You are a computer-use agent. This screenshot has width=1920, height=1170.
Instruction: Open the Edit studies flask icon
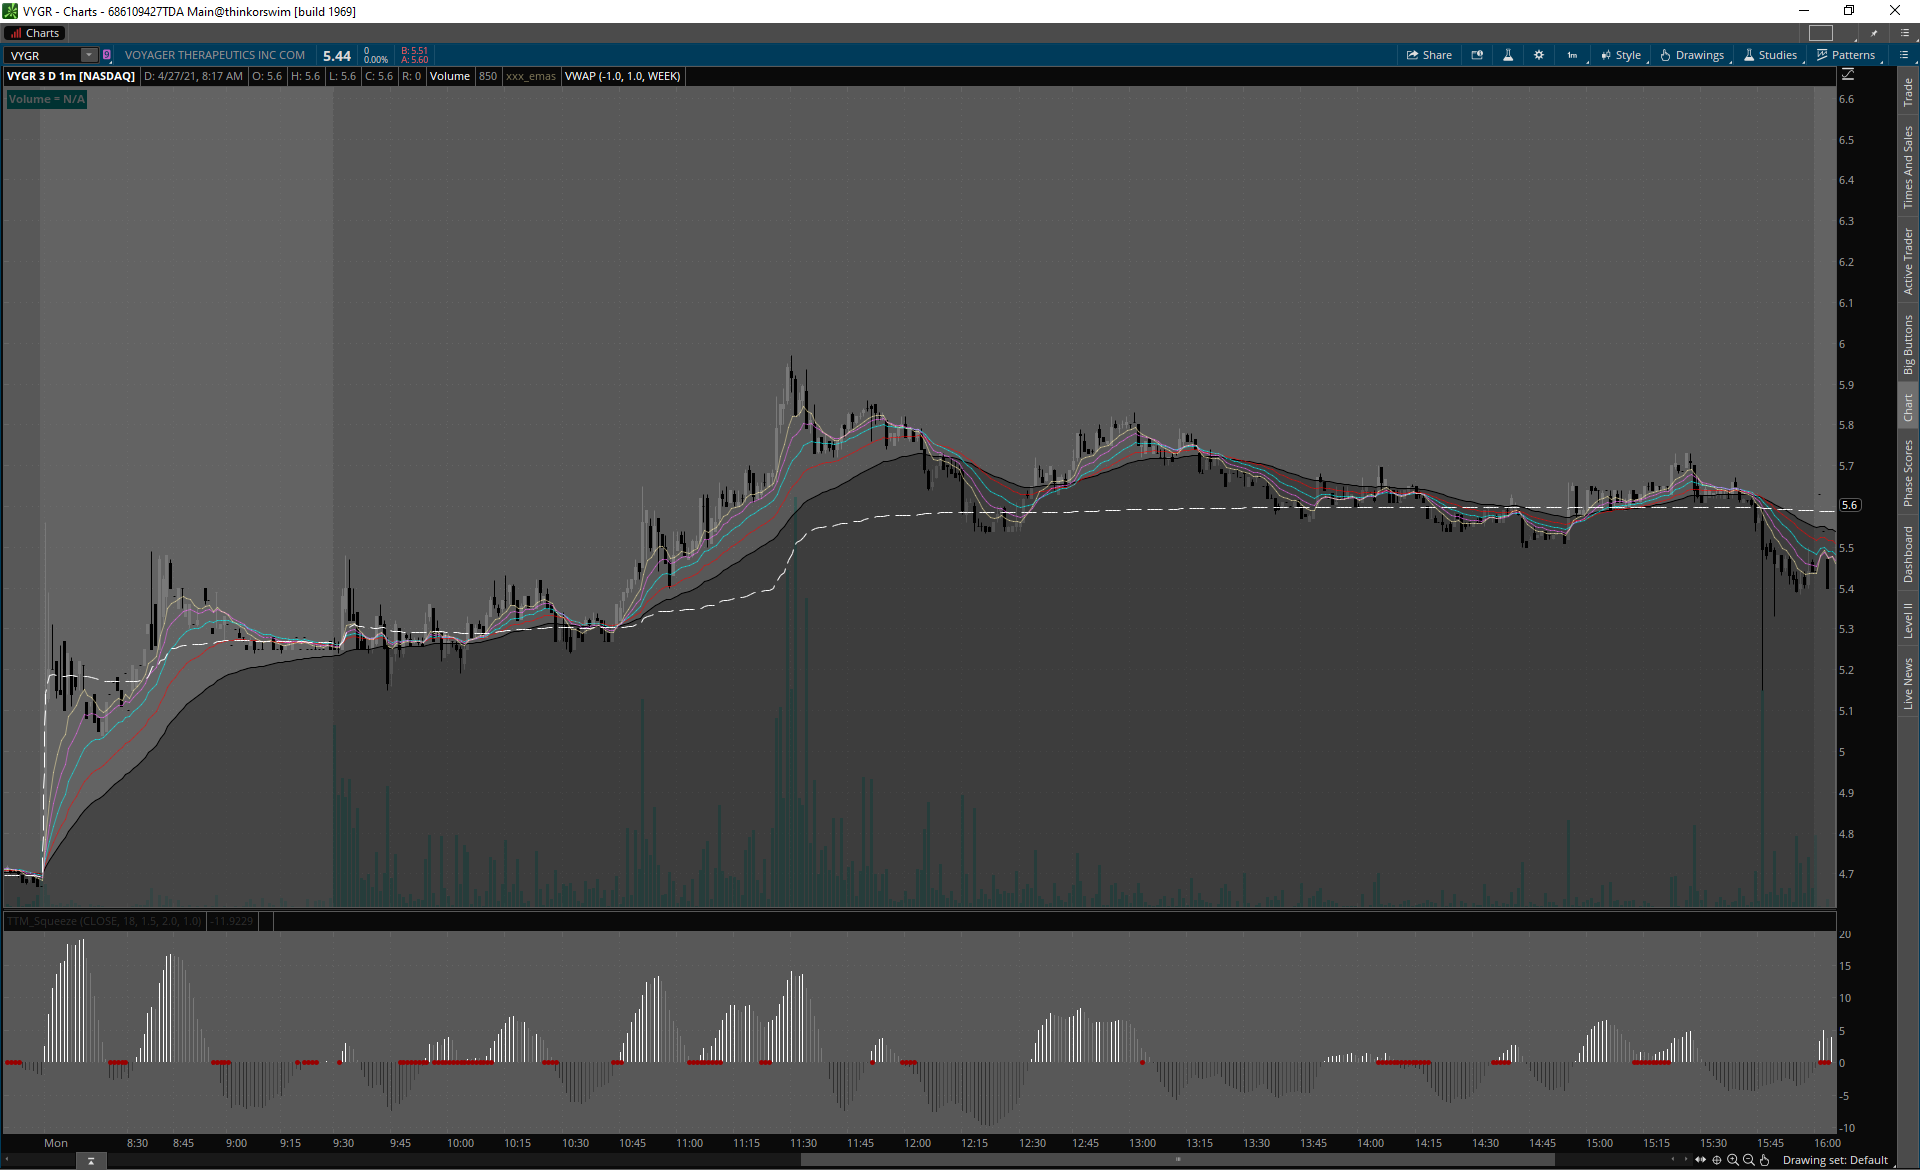pyautogui.click(x=1508, y=55)
